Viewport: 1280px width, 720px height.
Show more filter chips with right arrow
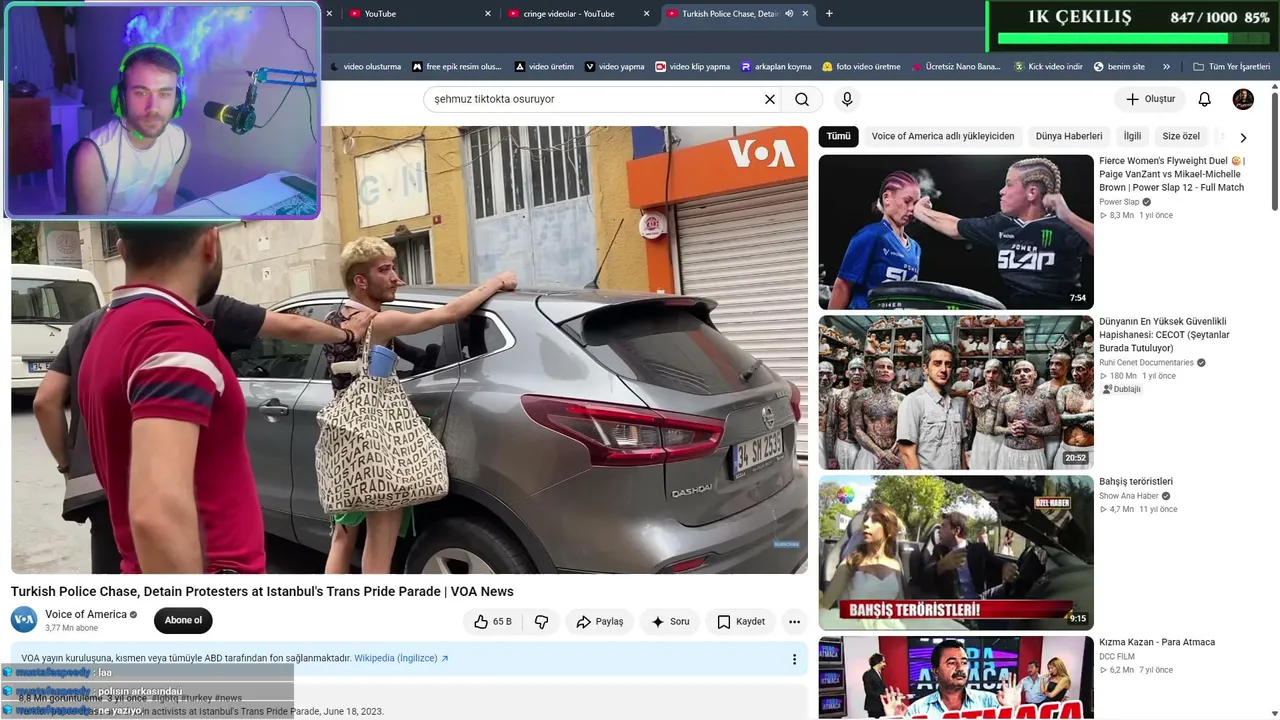[1243, 137]
